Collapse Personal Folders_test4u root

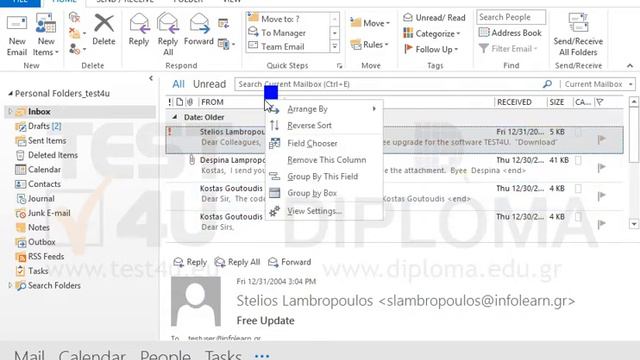pyautogui.click(x=10, y=93)
